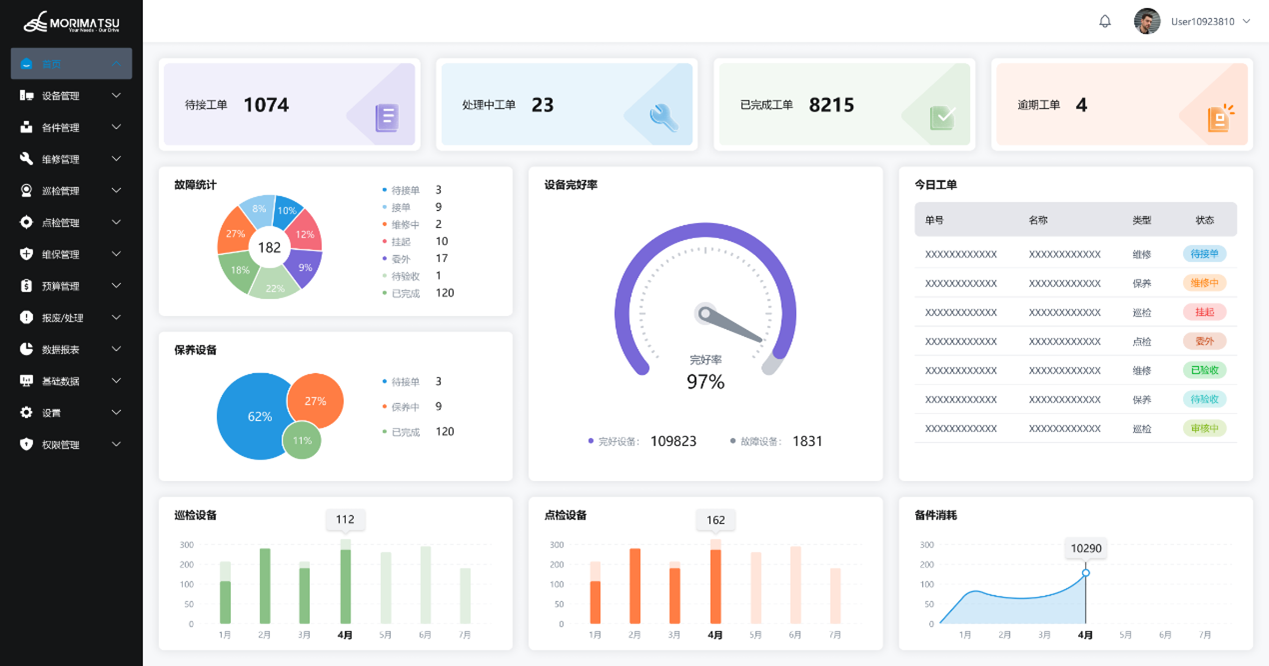Open the User10923810 account dropdown arrow
The image size is (1269, 666).
coord(1246,21)
